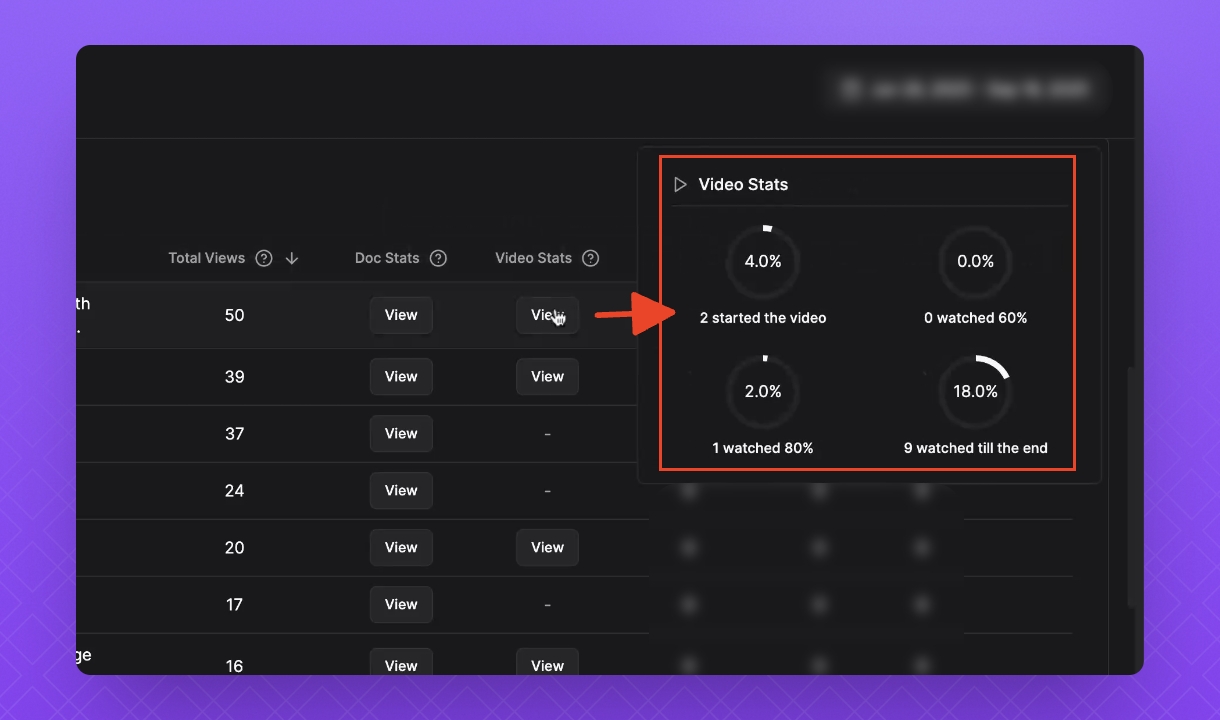Open Doc Stats View for the 50 views row
This screenshot has width=1220, height=720.
401,315
